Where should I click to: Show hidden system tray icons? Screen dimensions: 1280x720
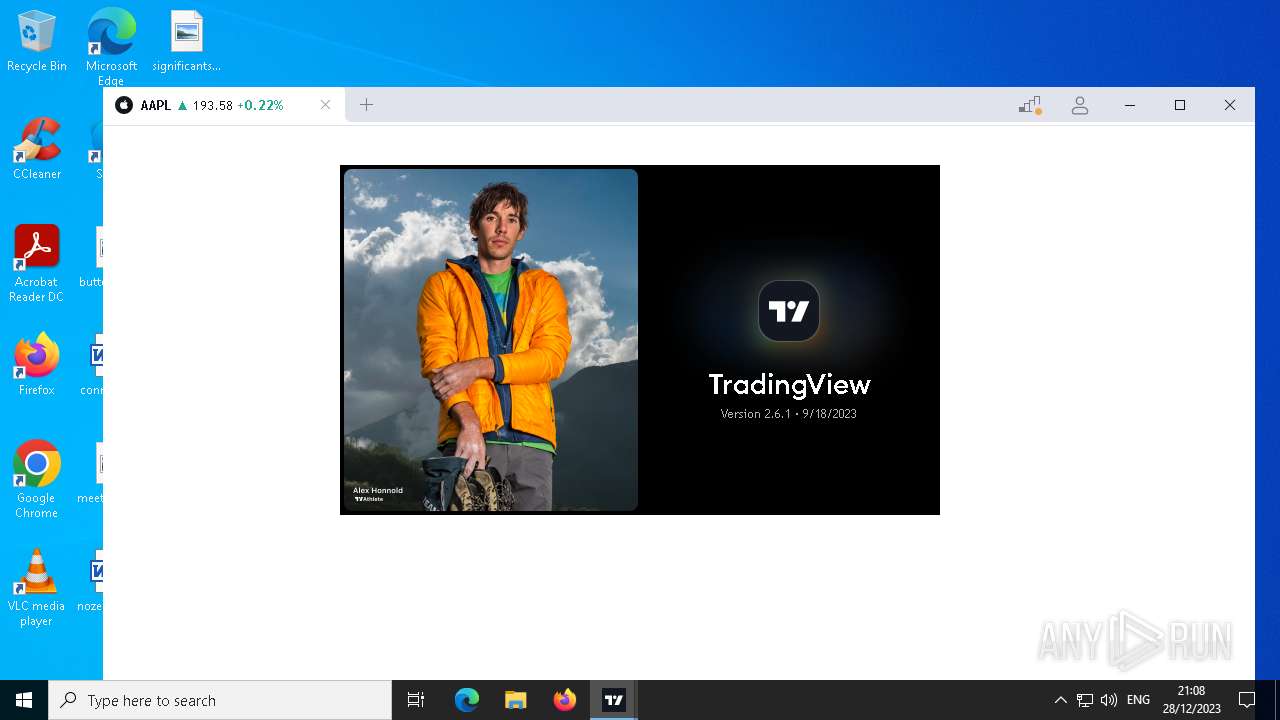pos(1061,700)
